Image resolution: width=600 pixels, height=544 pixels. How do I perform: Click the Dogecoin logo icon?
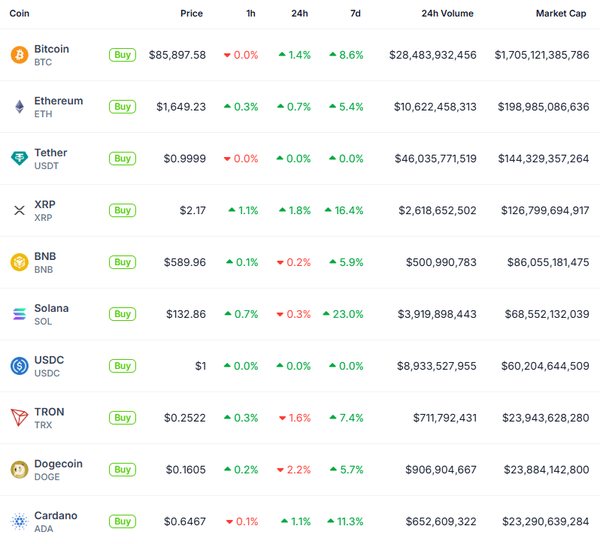(x=19, y=469)
